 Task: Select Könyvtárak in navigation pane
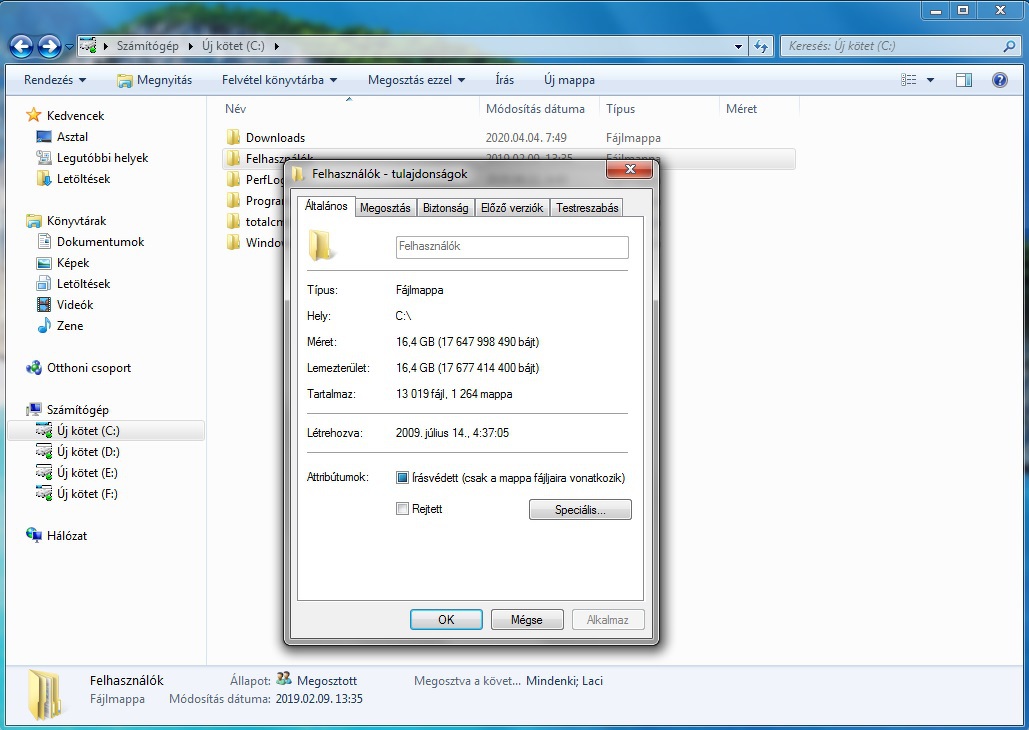coord(76,221)
